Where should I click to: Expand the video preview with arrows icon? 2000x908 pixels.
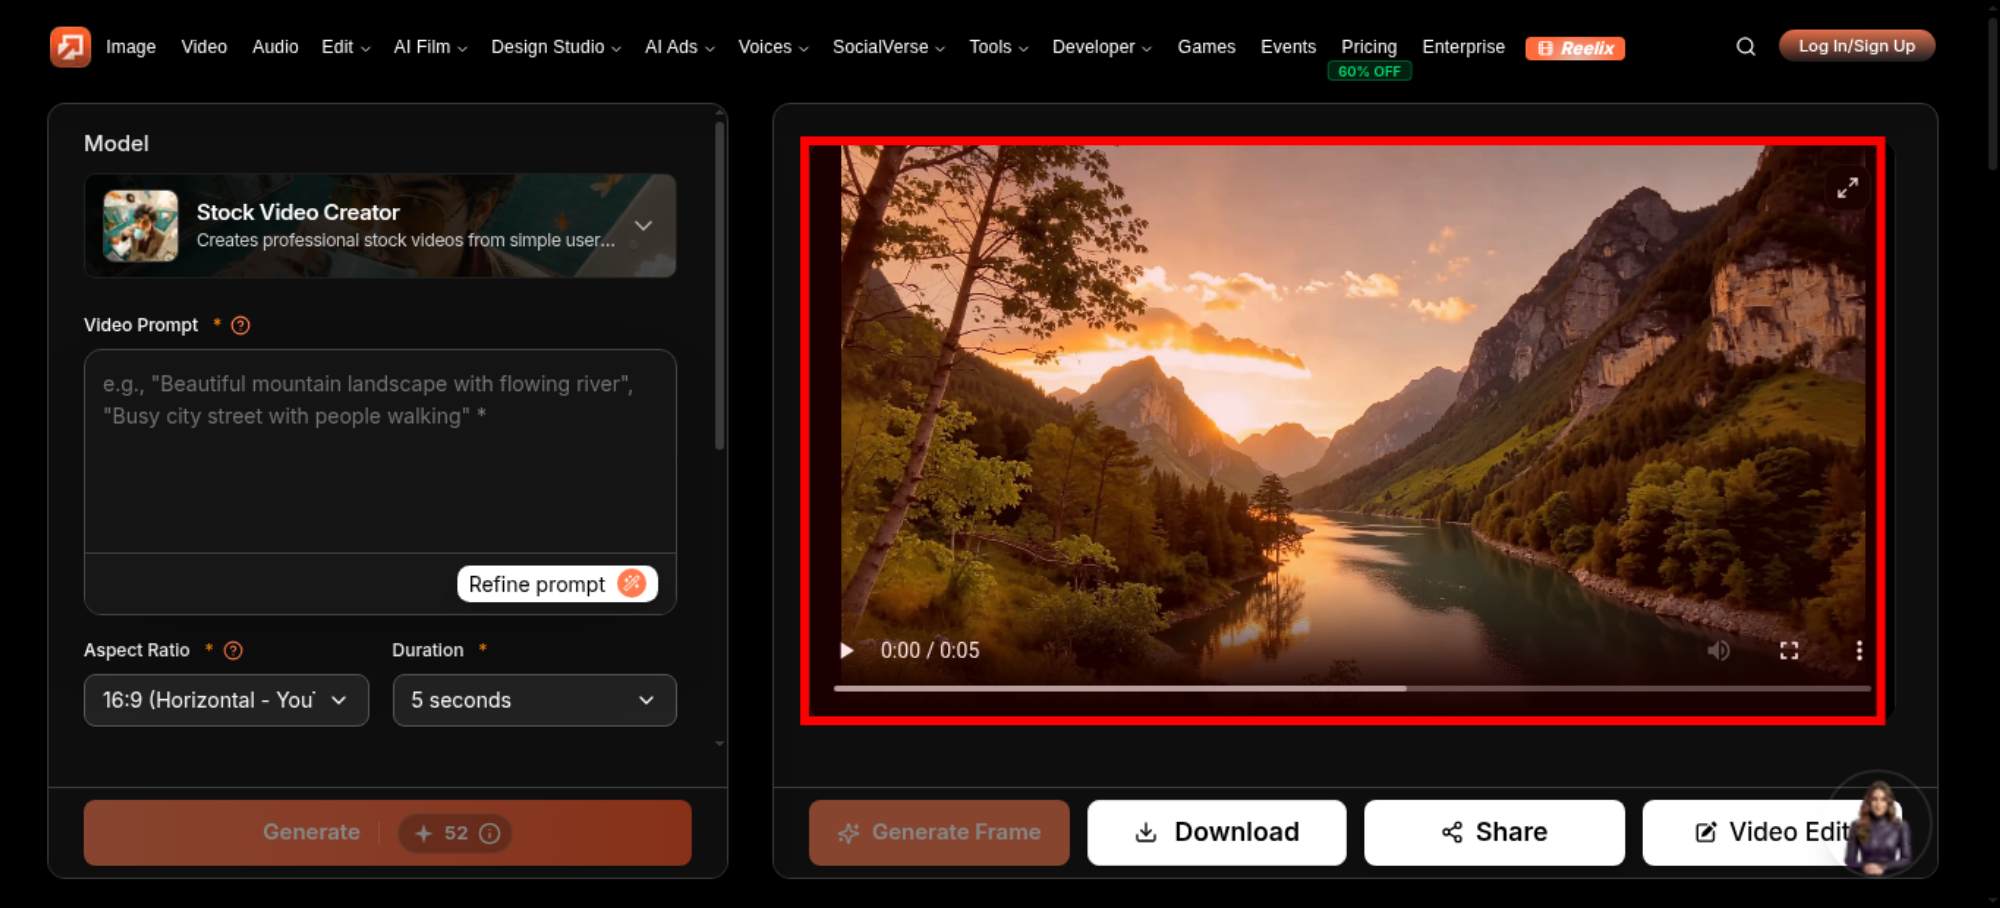click(x=1847, y=187)
